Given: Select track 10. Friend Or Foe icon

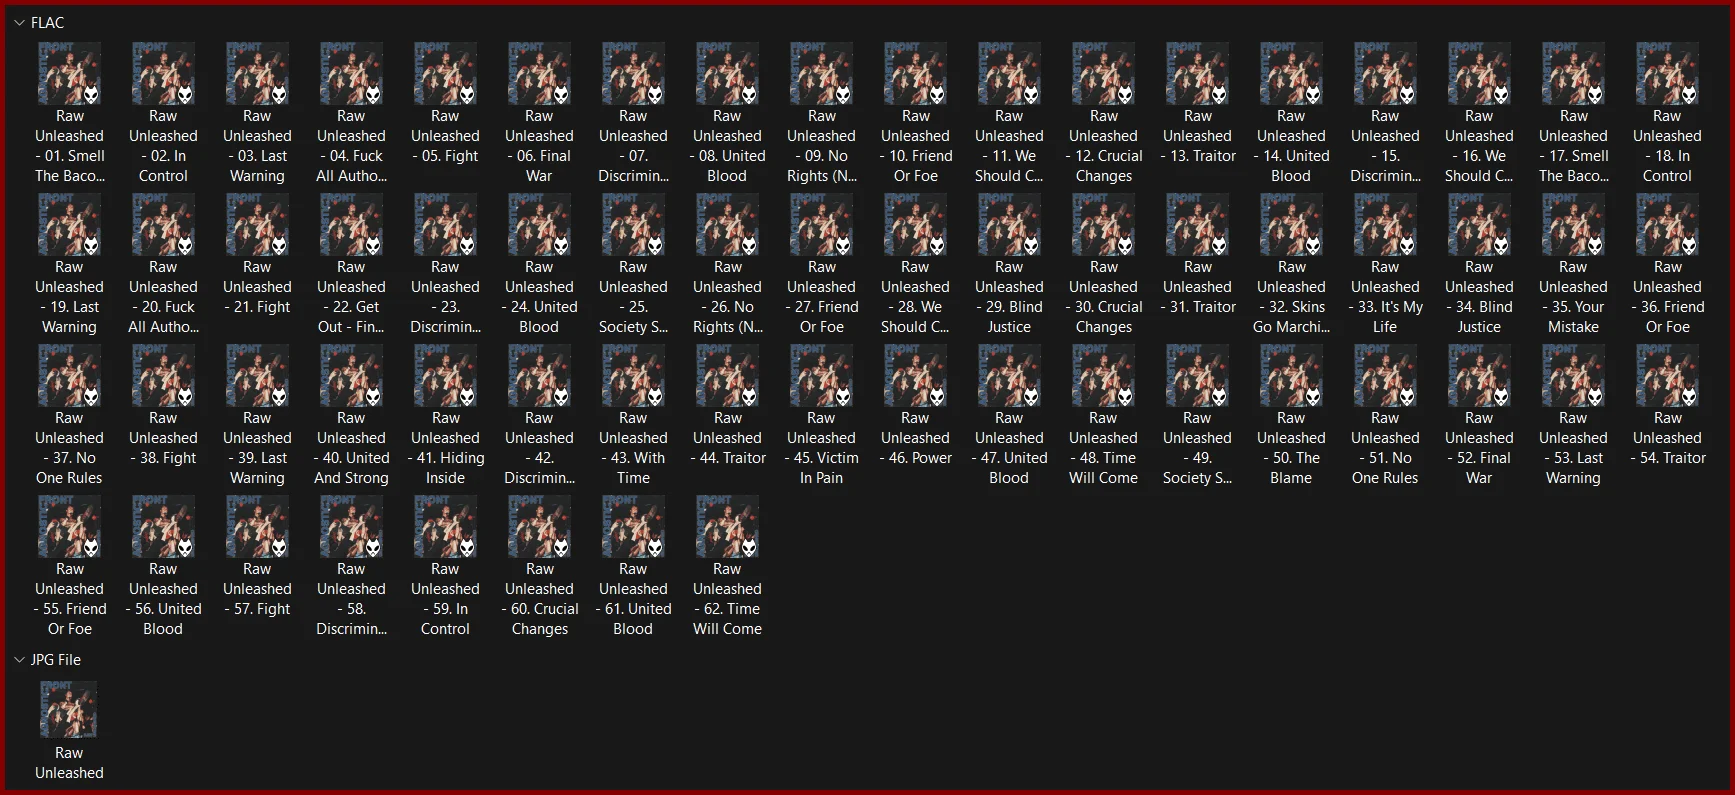Looking at the screenshot, I should click(915, 74).
